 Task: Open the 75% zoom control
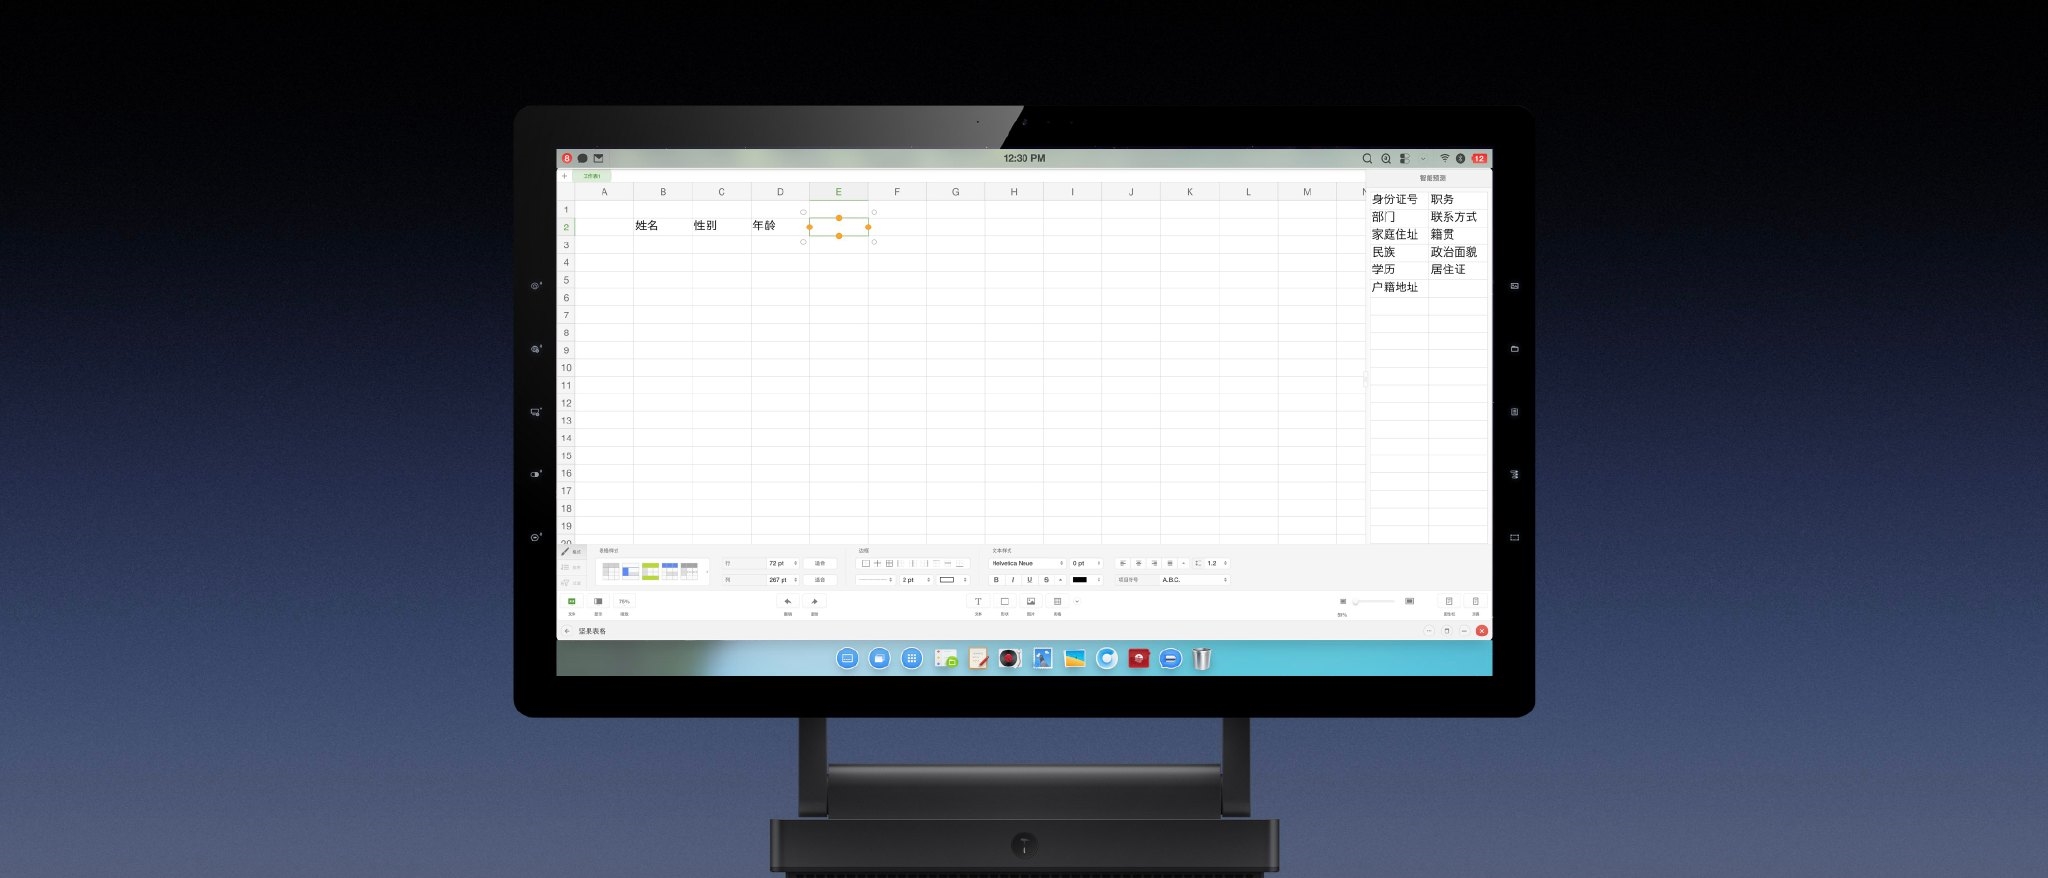624,602
